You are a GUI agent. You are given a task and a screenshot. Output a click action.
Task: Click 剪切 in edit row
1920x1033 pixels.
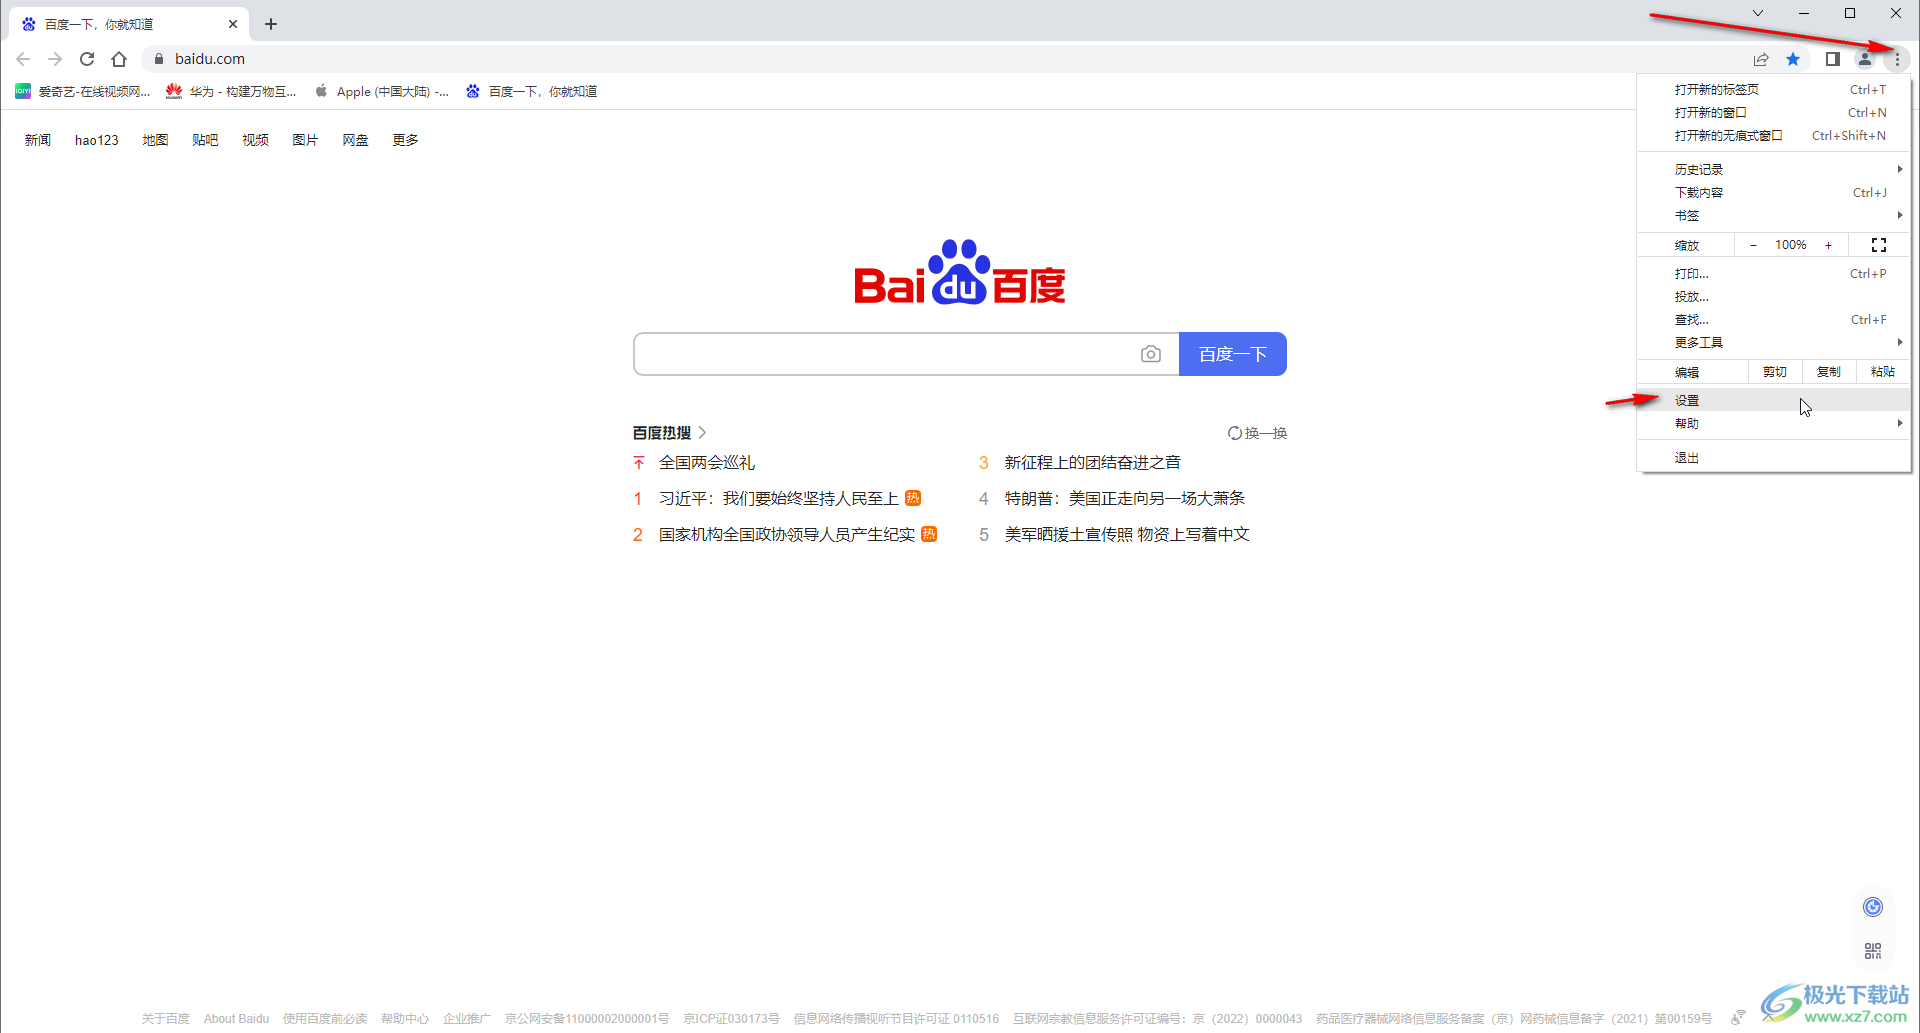coord(1775,372)
